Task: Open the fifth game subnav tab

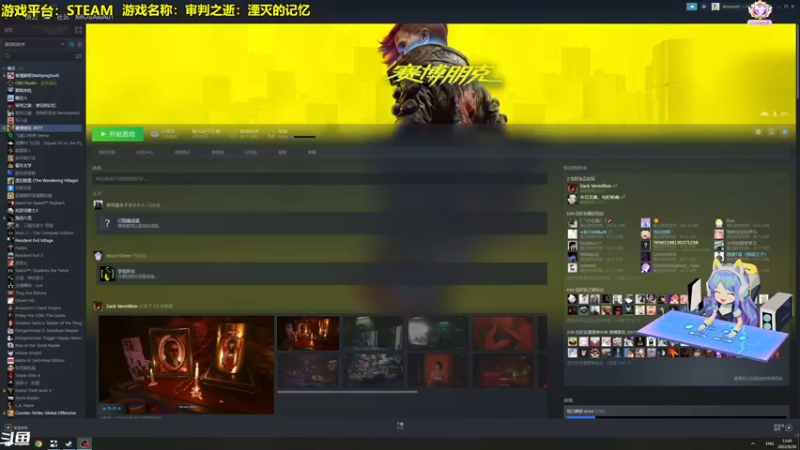Action: 251,152
